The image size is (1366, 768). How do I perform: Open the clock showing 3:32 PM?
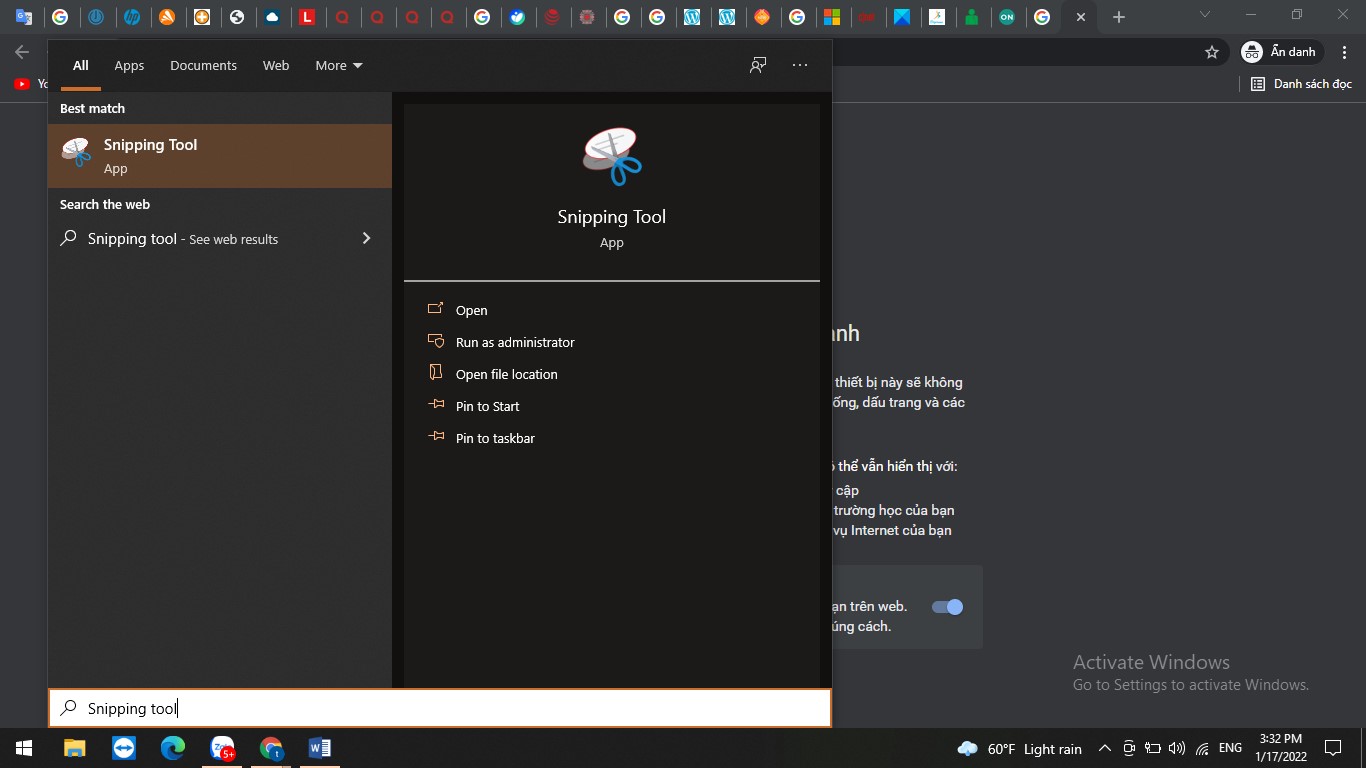click(1280, 748)
